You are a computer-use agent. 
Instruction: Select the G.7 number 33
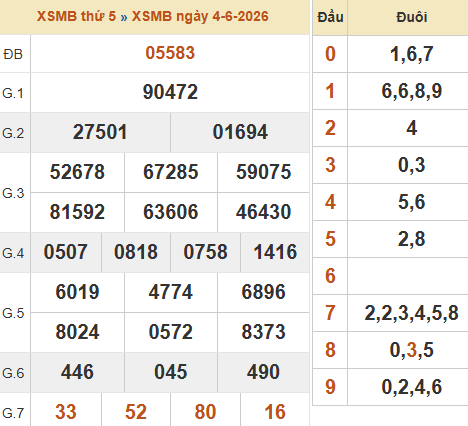tap(66, 412)
